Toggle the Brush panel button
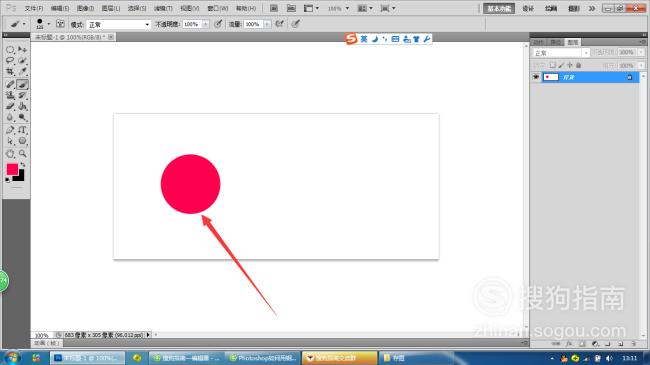 click(60, 24)
